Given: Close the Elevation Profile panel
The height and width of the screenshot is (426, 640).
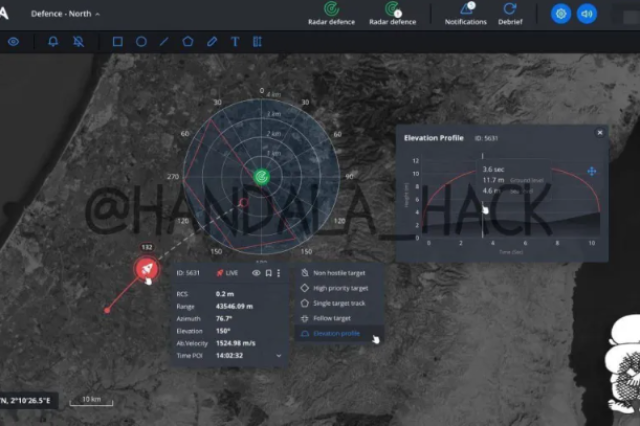Looking at the screenshot, I should click(600, 133).
